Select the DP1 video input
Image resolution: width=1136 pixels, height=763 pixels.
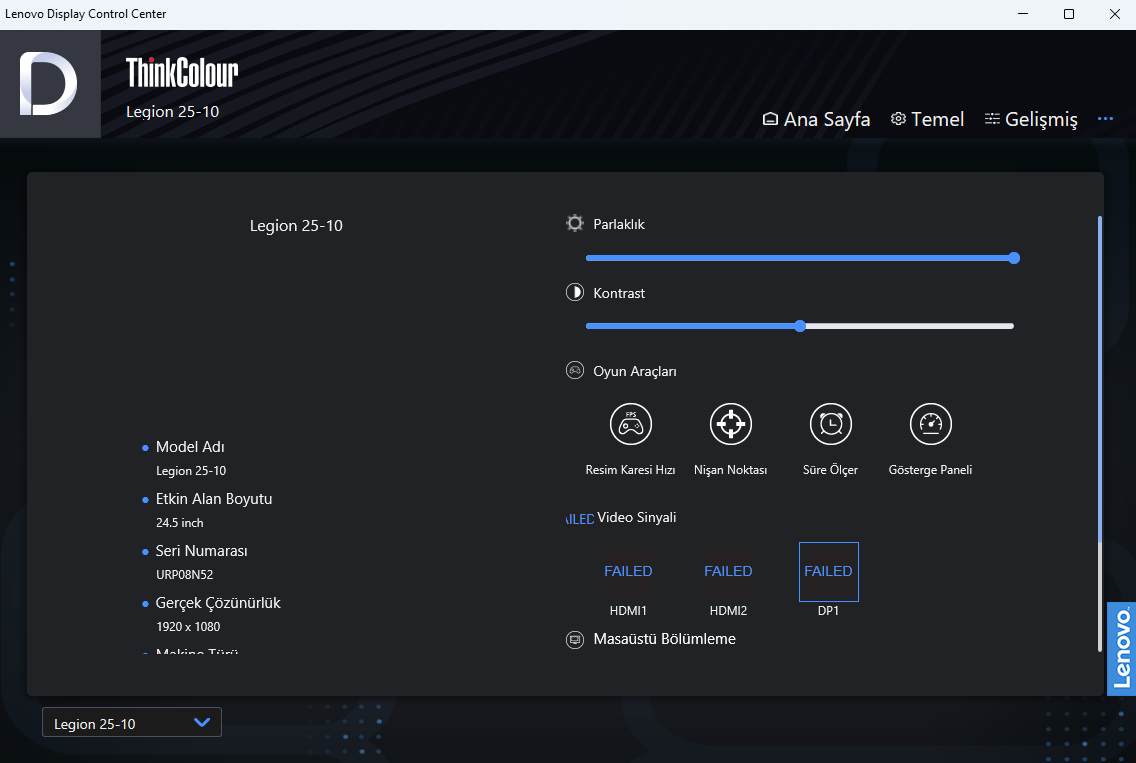tap(828, 572)
